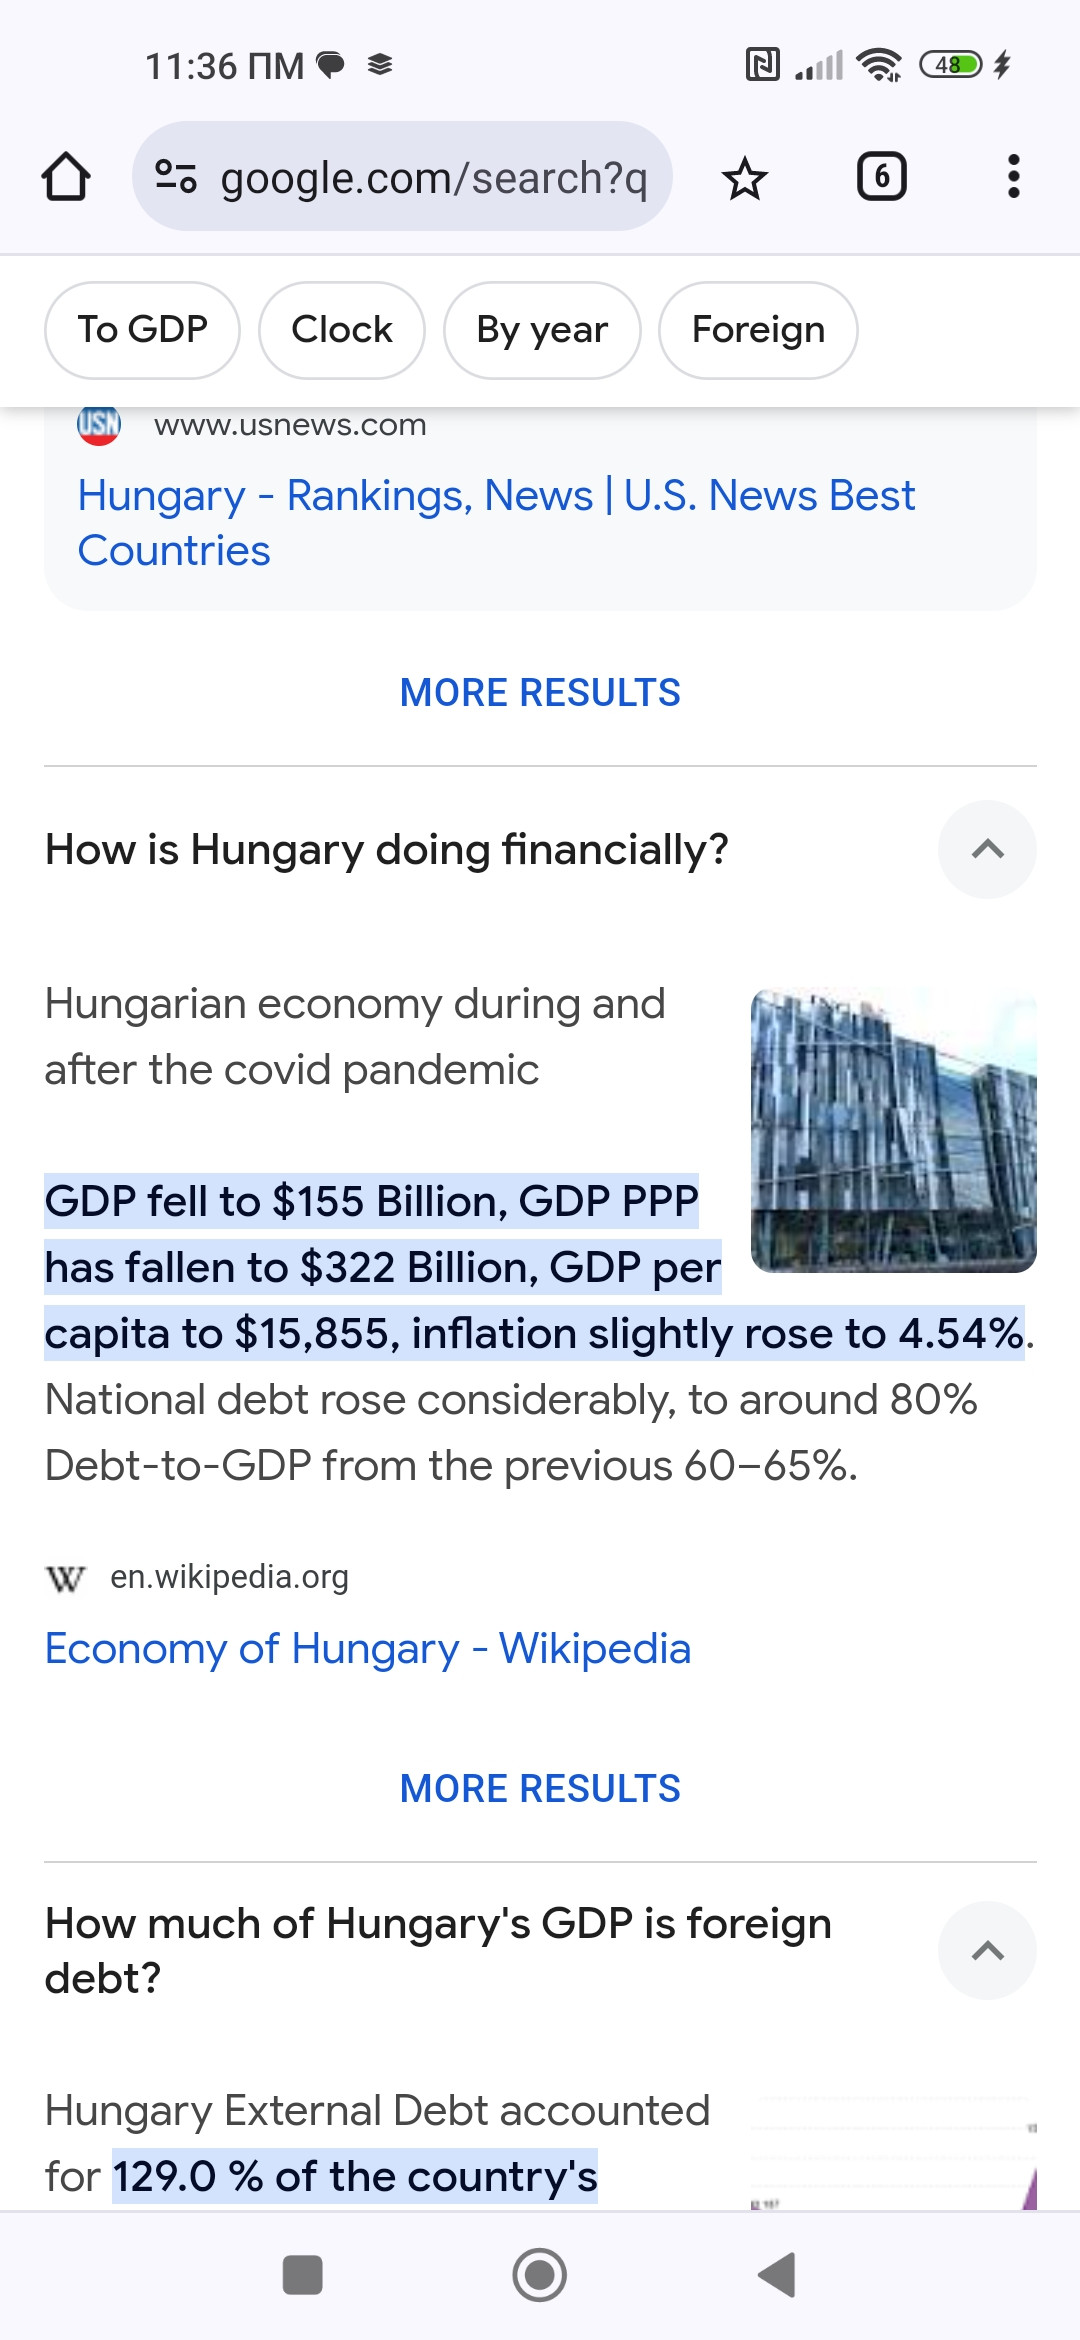Open Economy of Hungary Wikipedia link
The width and height of the screenshot is (1080, 2340).
point(368,1648)
